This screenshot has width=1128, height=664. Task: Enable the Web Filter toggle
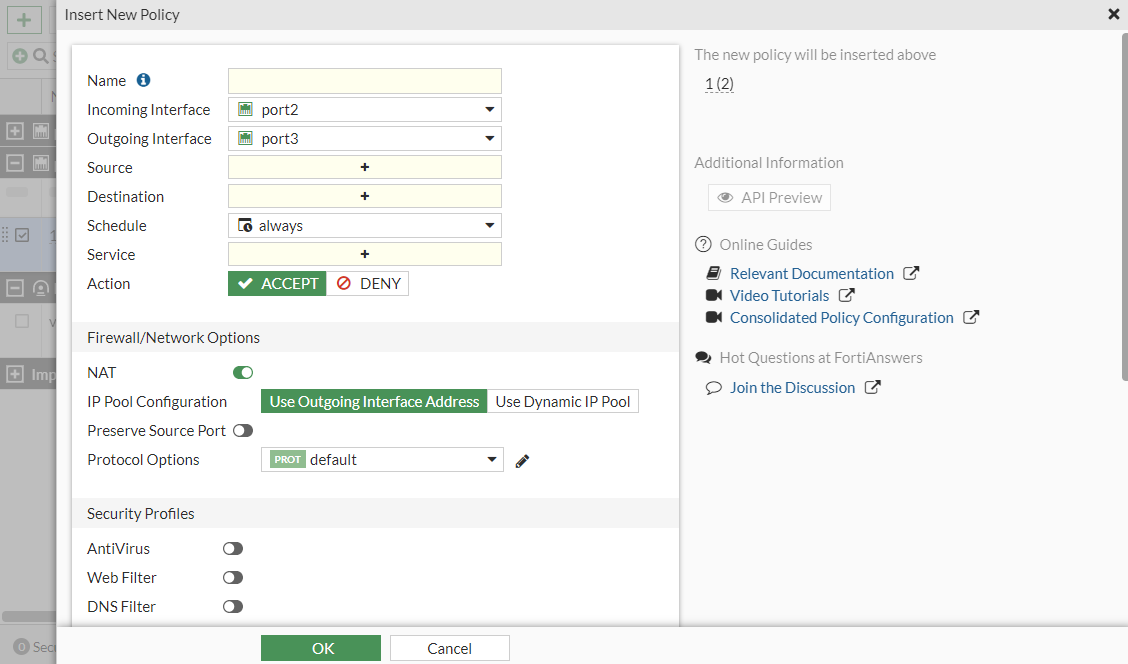(x=233, y=578)
